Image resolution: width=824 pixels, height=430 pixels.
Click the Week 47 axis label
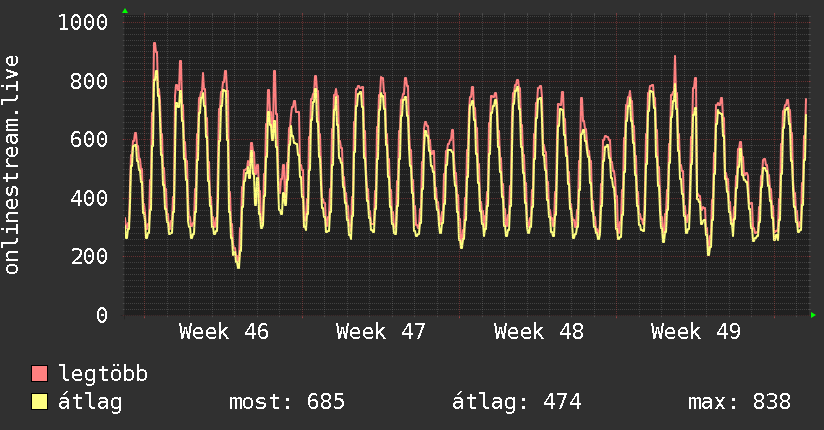381,332
